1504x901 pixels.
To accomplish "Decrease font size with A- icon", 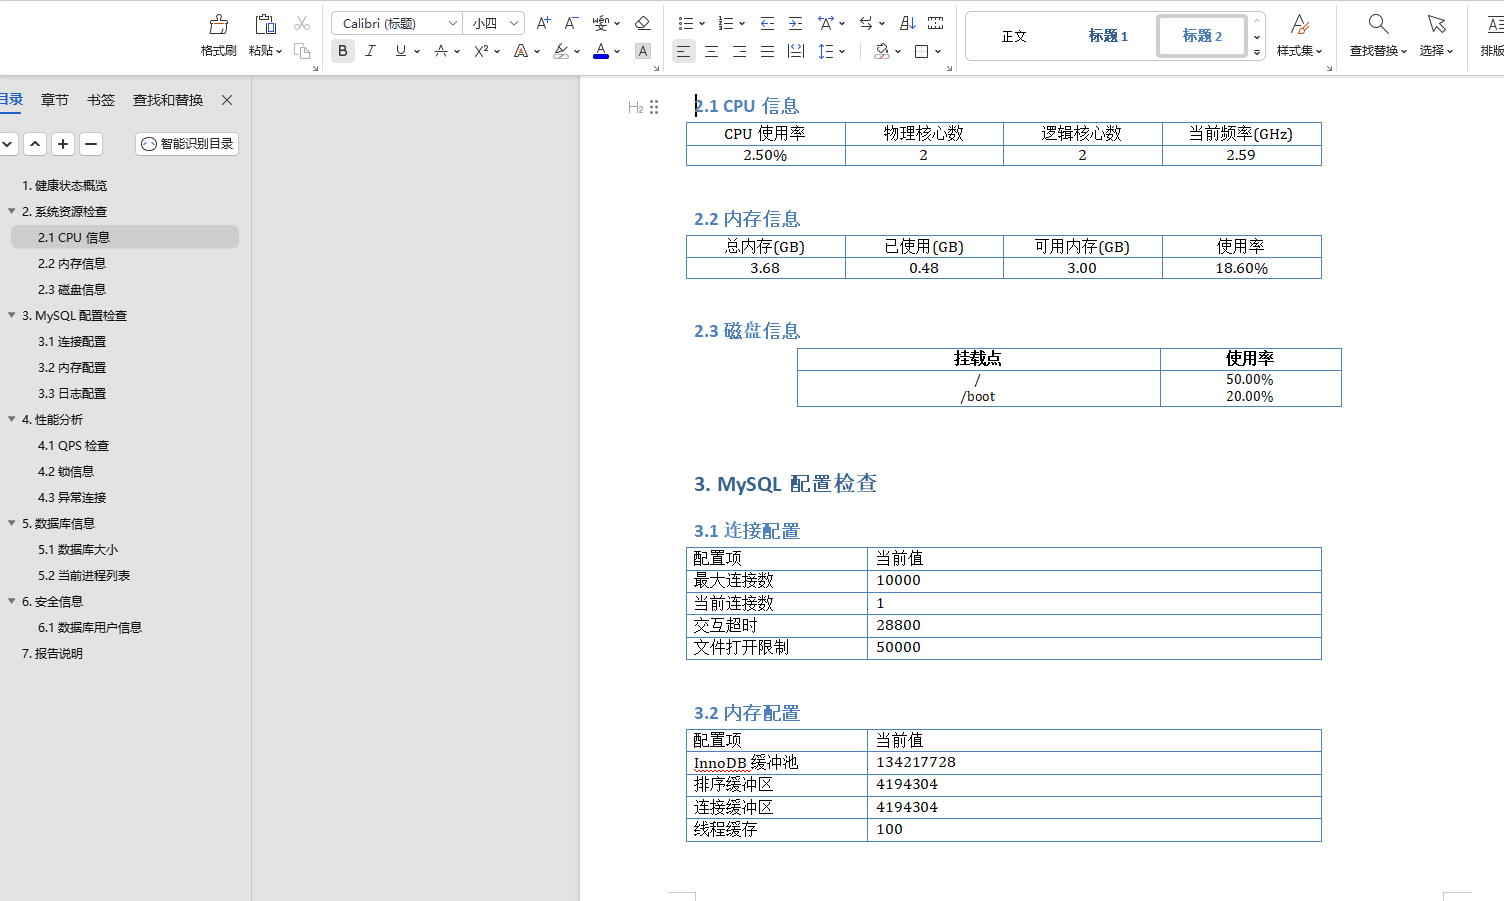I will (571, 23).
